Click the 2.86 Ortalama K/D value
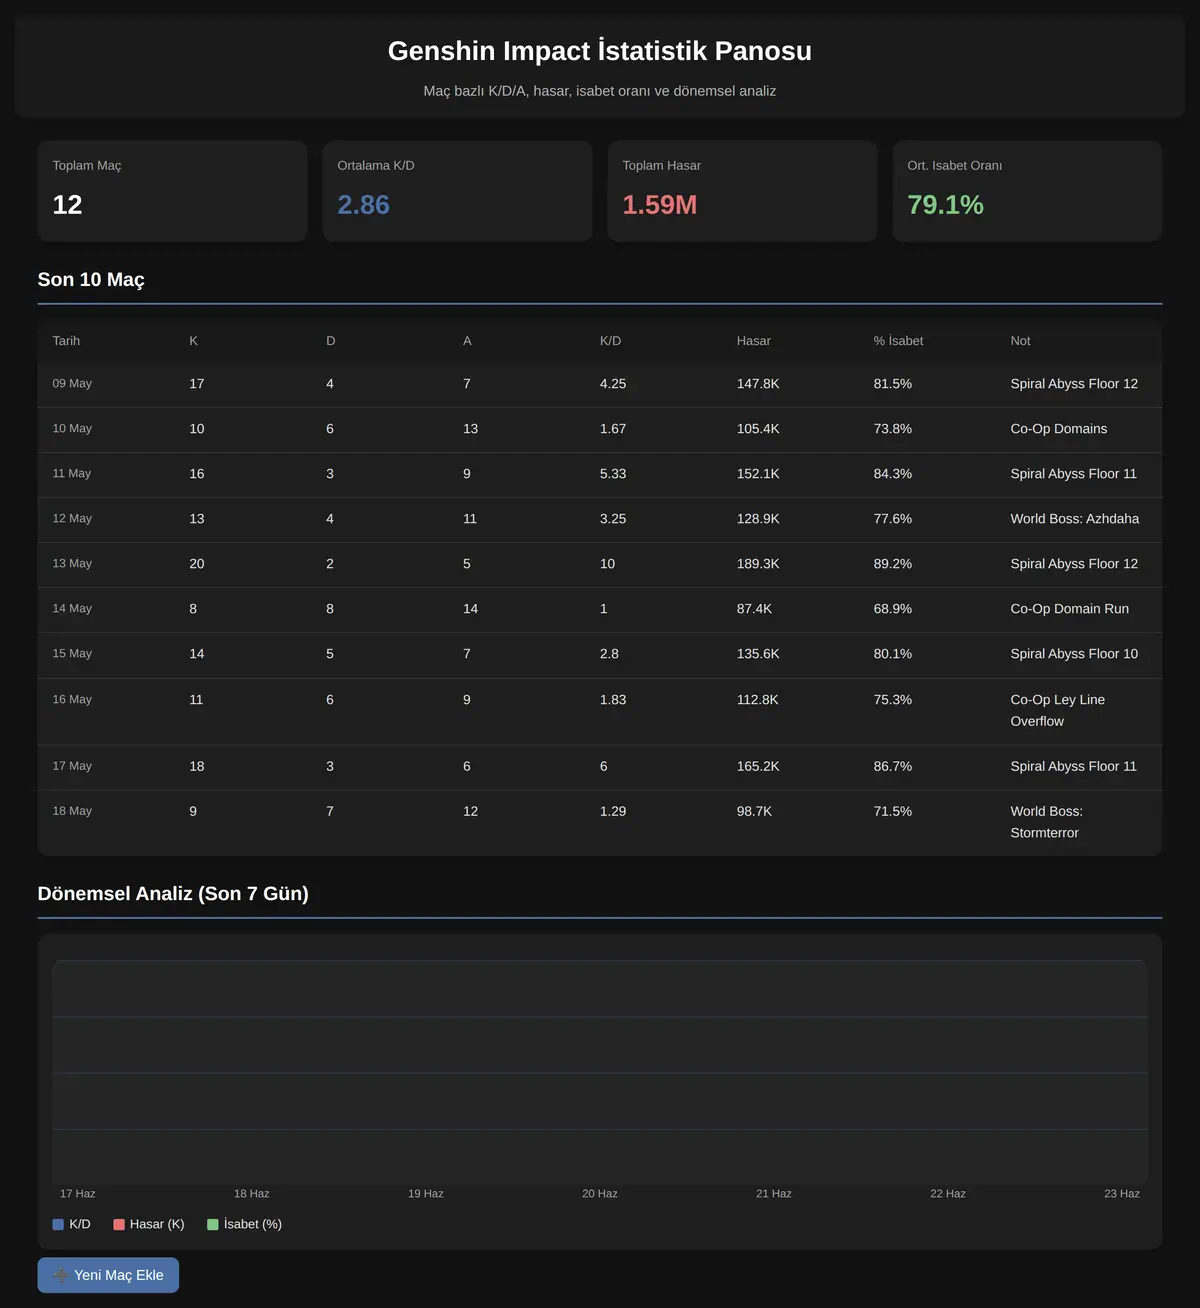Screen dimensions: 1200x1308 click(363, 205)
